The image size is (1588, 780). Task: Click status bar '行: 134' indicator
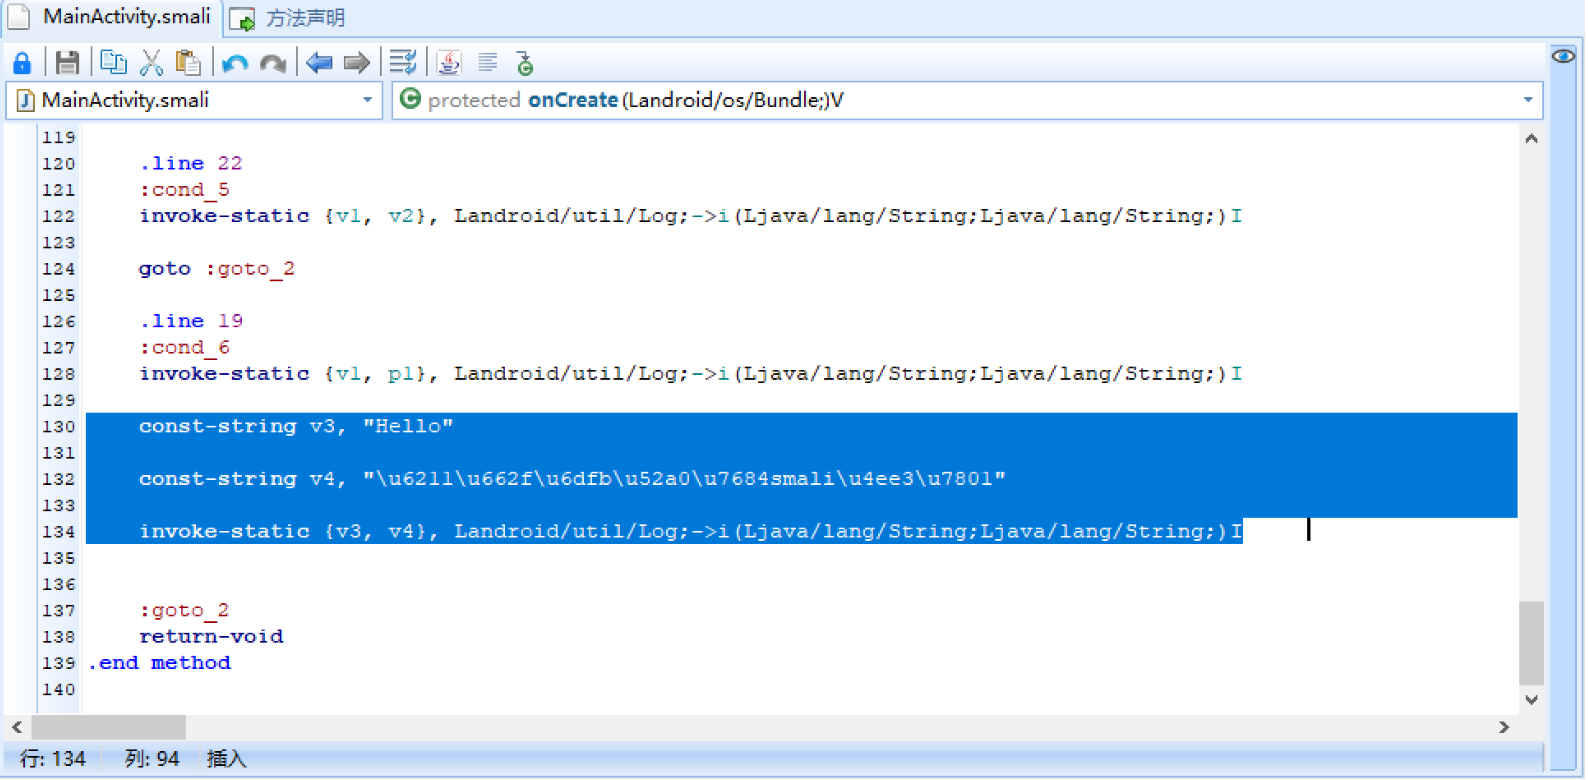coord(53,759)
